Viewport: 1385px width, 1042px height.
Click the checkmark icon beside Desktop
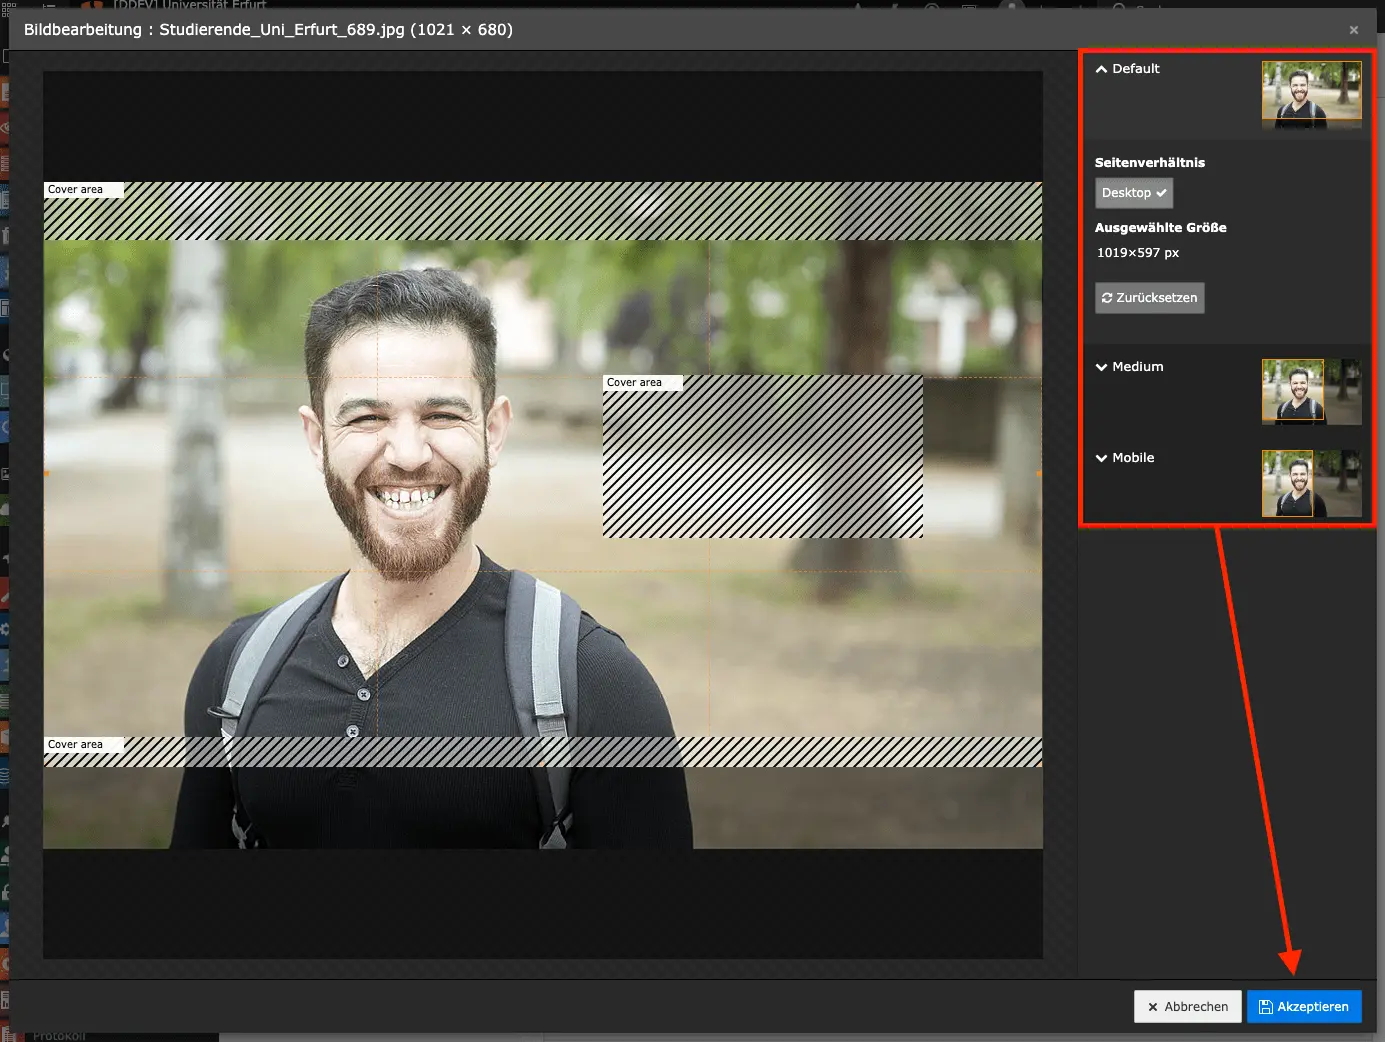coord(1161,193)
